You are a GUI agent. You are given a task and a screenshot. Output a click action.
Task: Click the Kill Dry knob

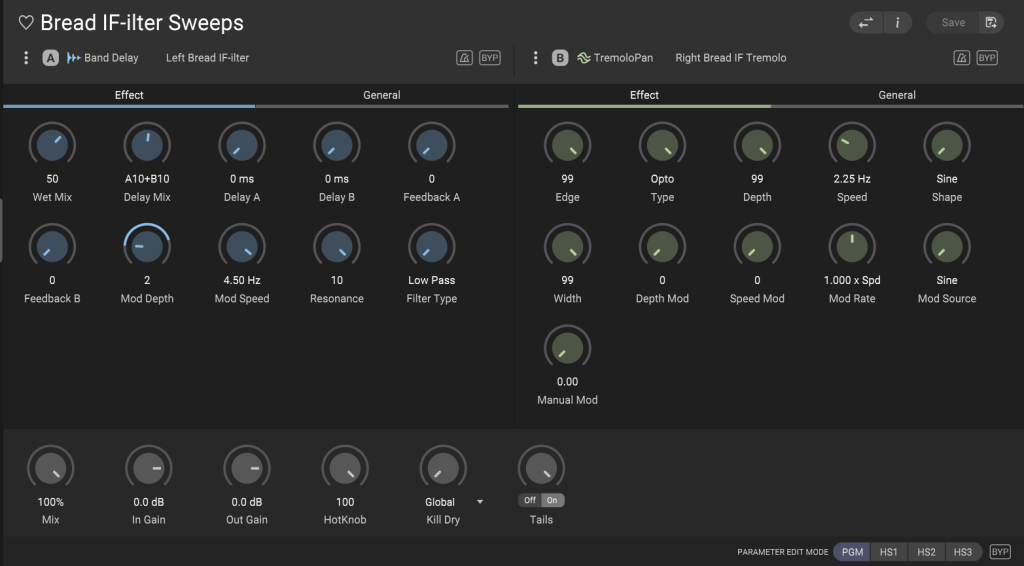pos(443,469)
